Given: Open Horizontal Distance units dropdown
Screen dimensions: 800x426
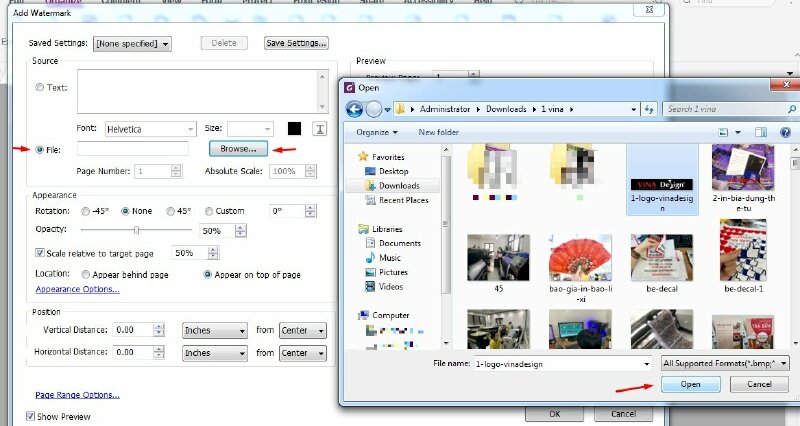Looking at the screenshot, I should click(x=215, y=353).
